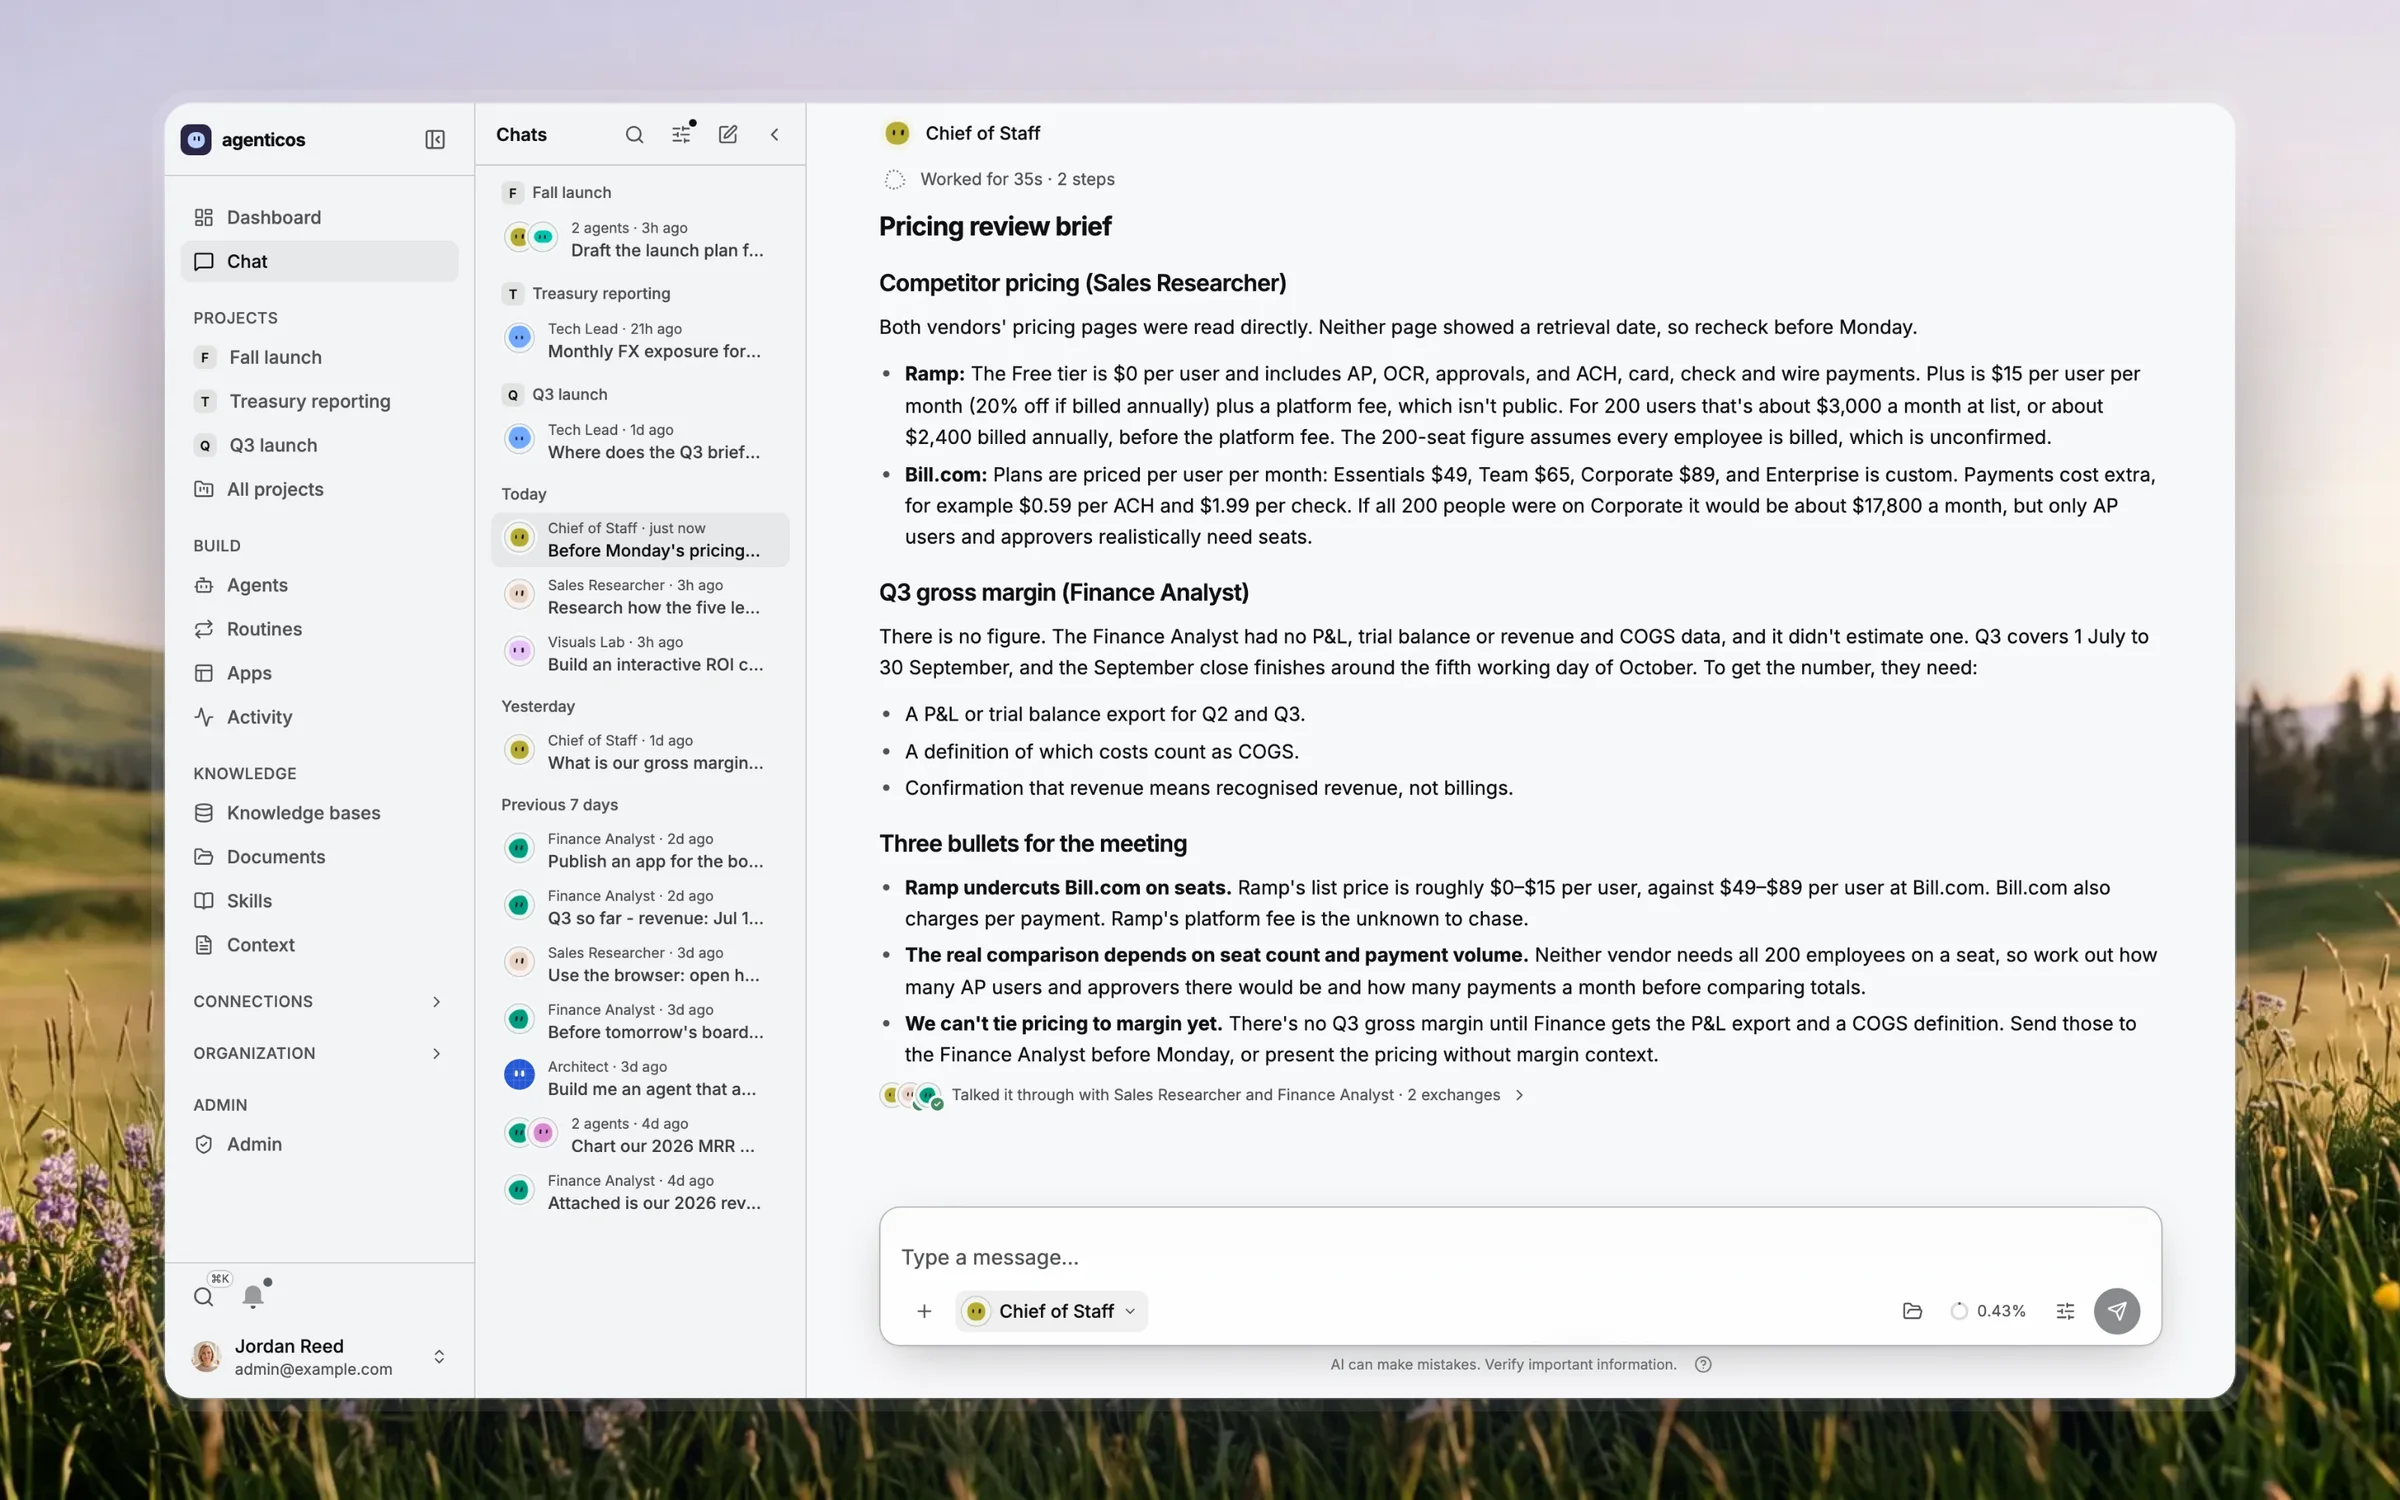Screen dimensions: 2400x1500
Task: Go to Knowledge bases
Action: click(319, 813)
